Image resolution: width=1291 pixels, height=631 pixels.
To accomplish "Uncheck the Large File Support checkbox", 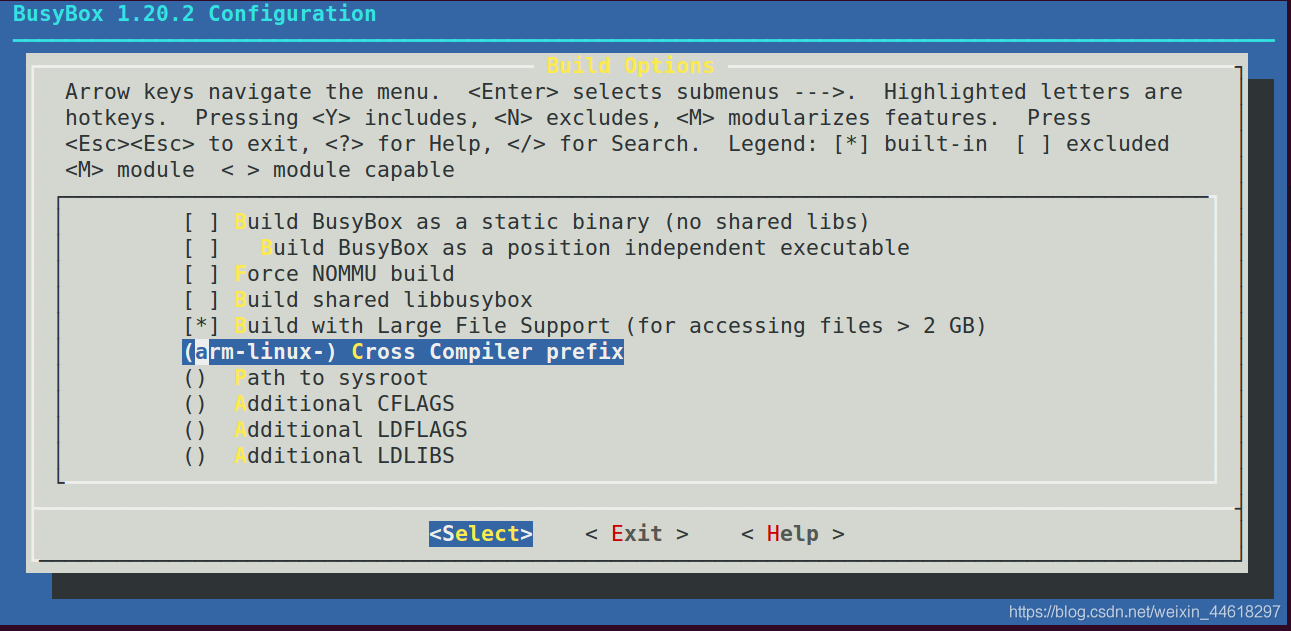I will [x=201, y=326].
